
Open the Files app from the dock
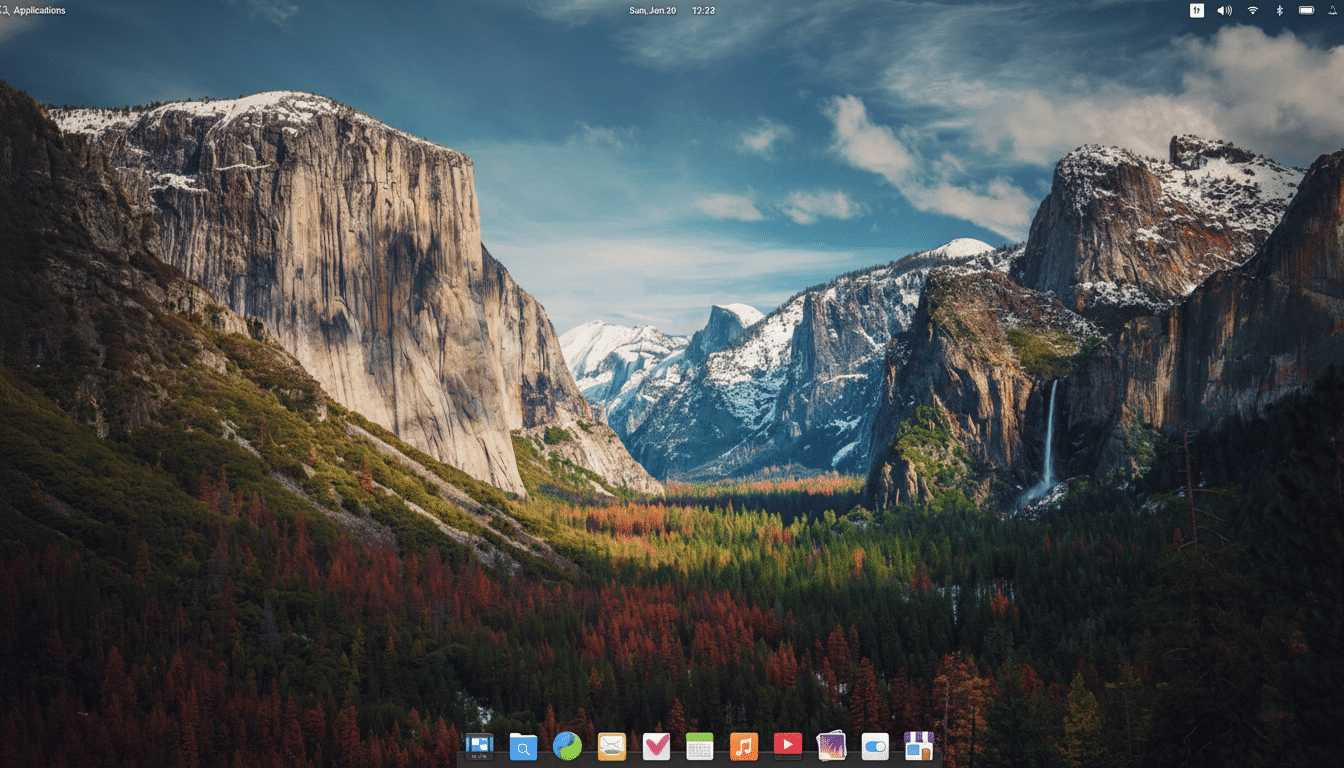point(523,746)
